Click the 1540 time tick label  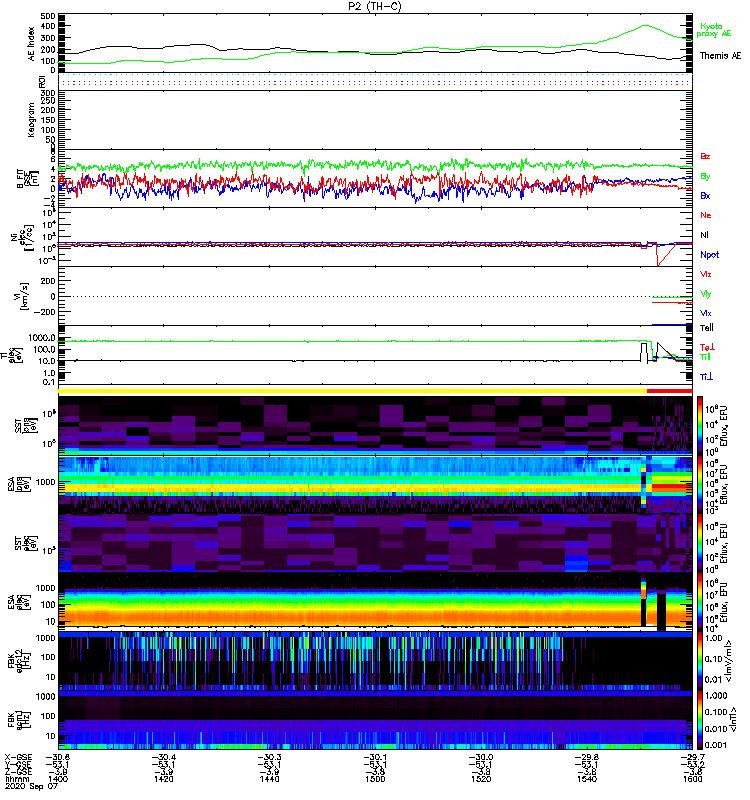click(587, 779)
